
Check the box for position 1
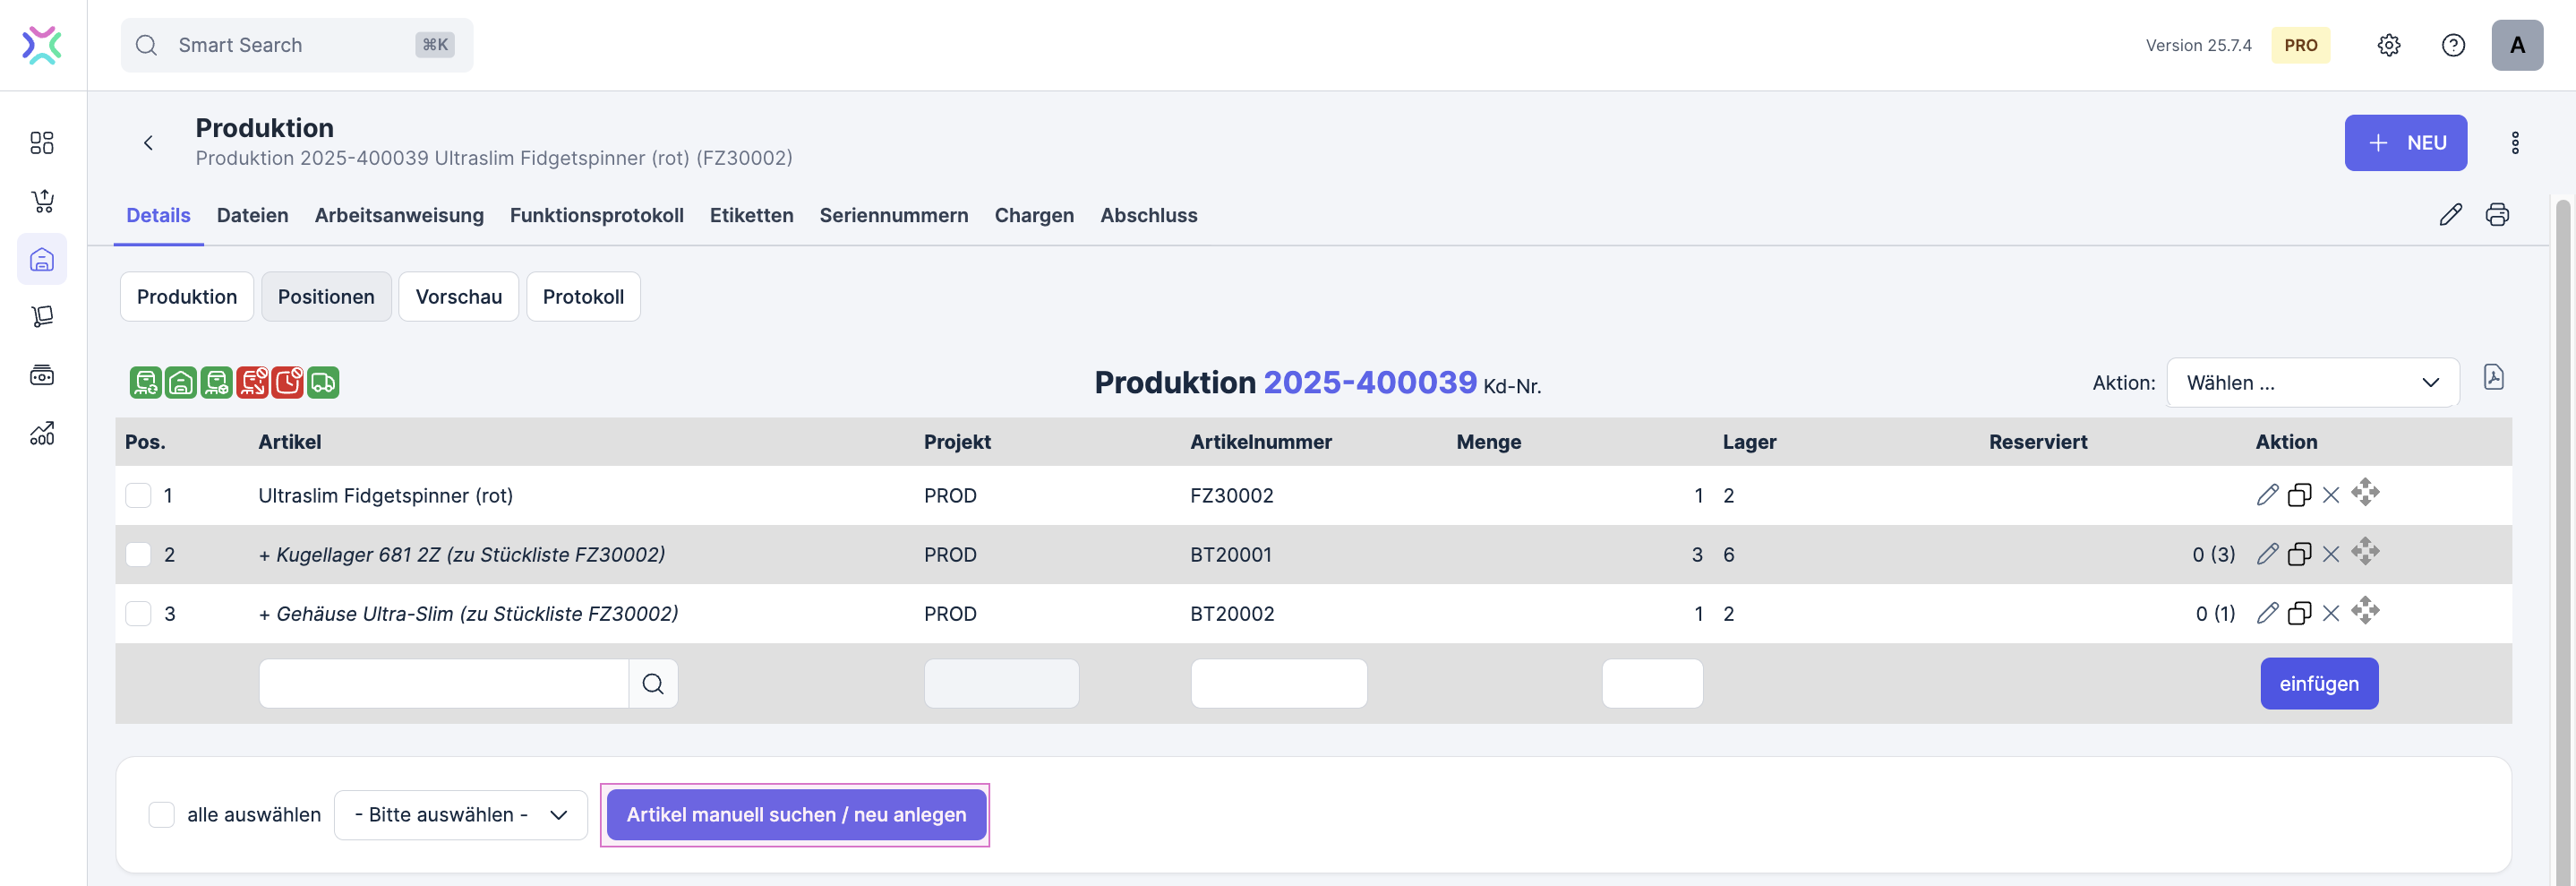138,495
